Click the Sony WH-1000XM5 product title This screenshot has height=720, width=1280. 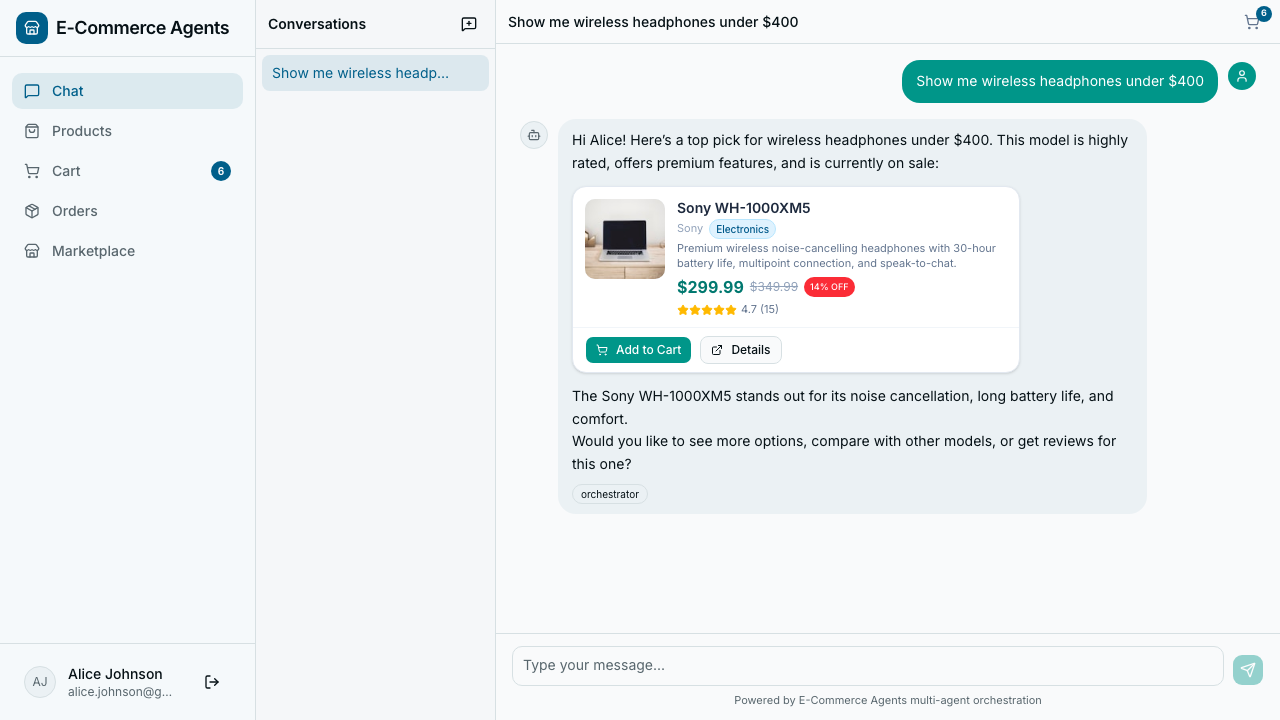tap(744, 208)
